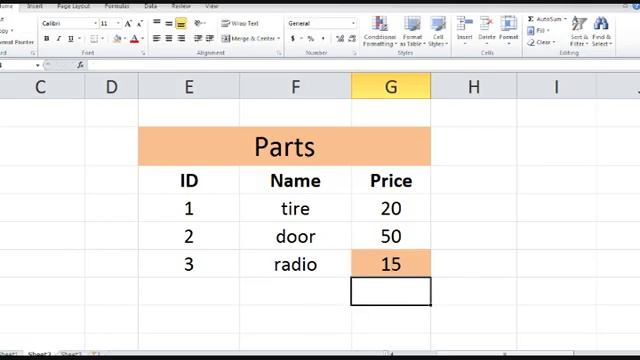Toggle Middle Align
640x360 pixels.
(x=169, y=23)
